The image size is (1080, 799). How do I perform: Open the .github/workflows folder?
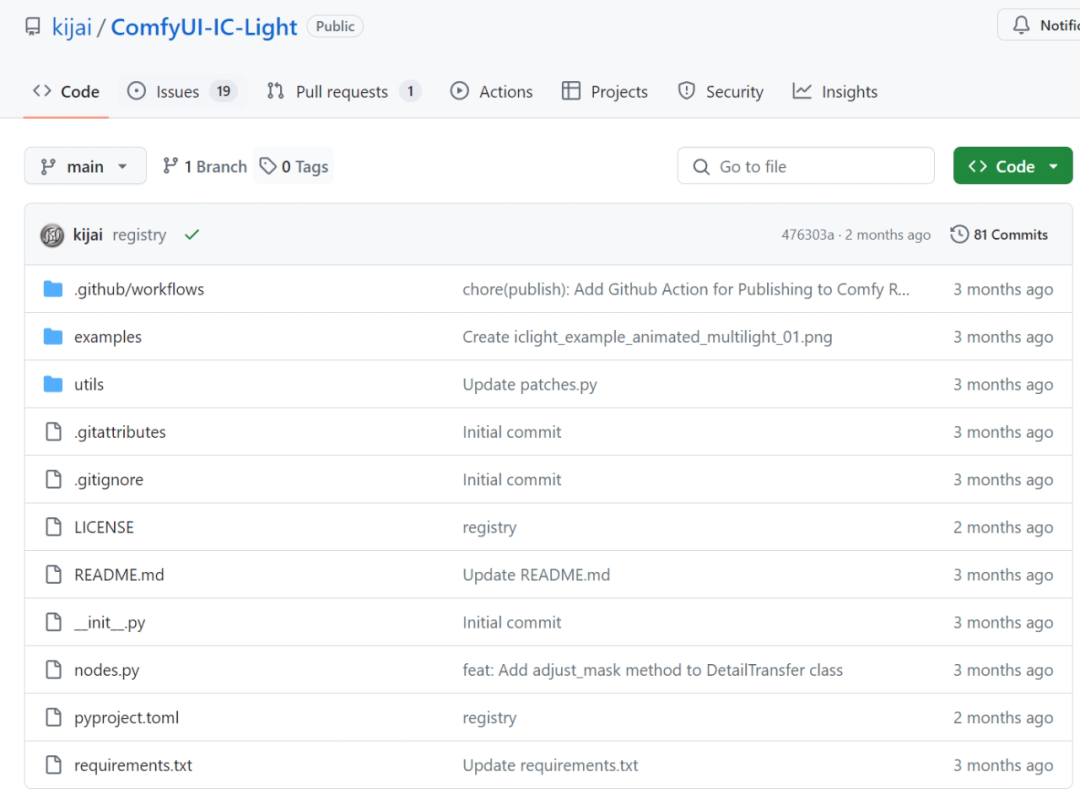139,289
